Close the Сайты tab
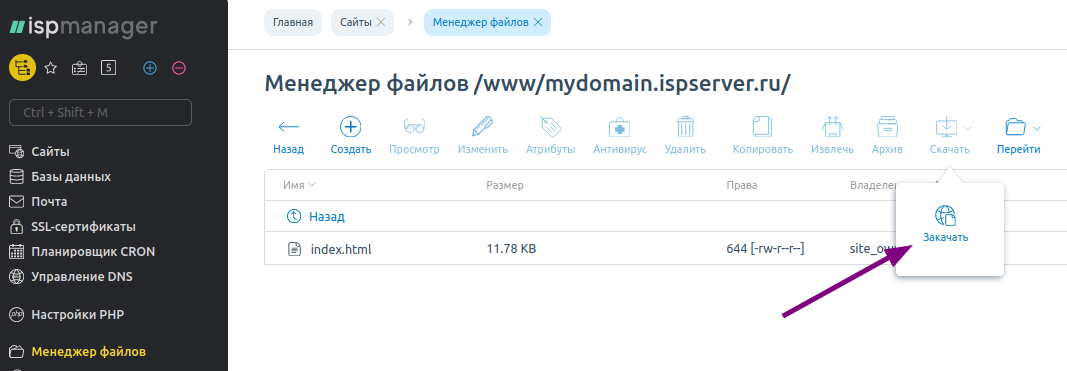This screenshot has width=1067, height=371. tap(381, 22)
